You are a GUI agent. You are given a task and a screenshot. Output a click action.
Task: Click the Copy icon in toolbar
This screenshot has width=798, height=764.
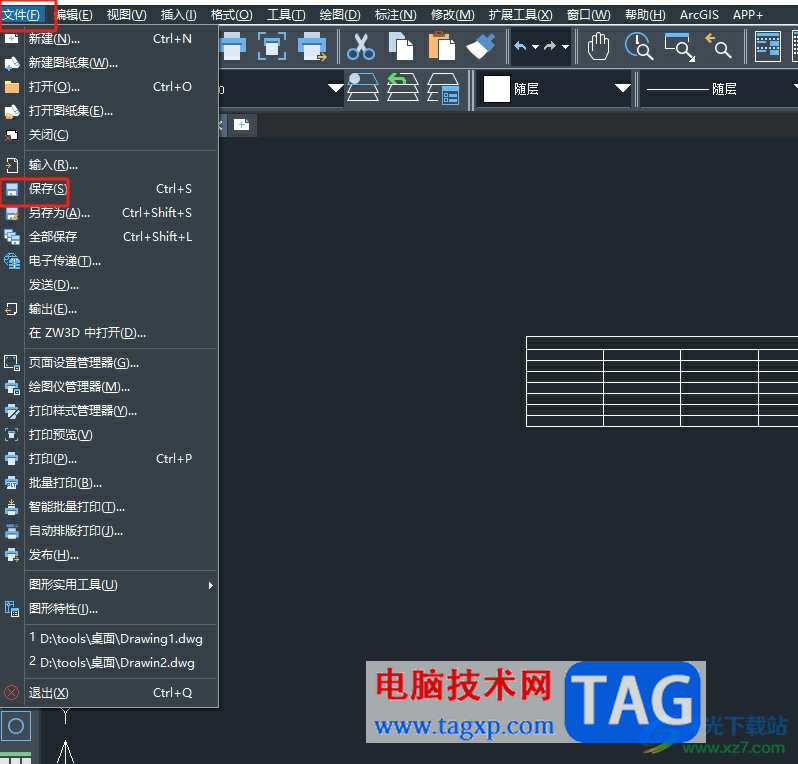point(401,47)
